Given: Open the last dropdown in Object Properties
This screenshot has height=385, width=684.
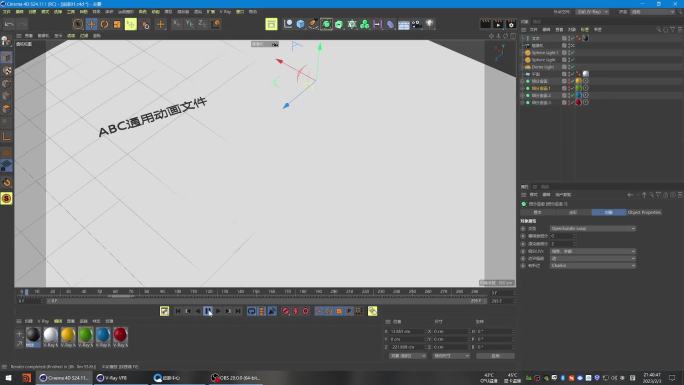Looking at the screenshot, I should tap(592, 266).
